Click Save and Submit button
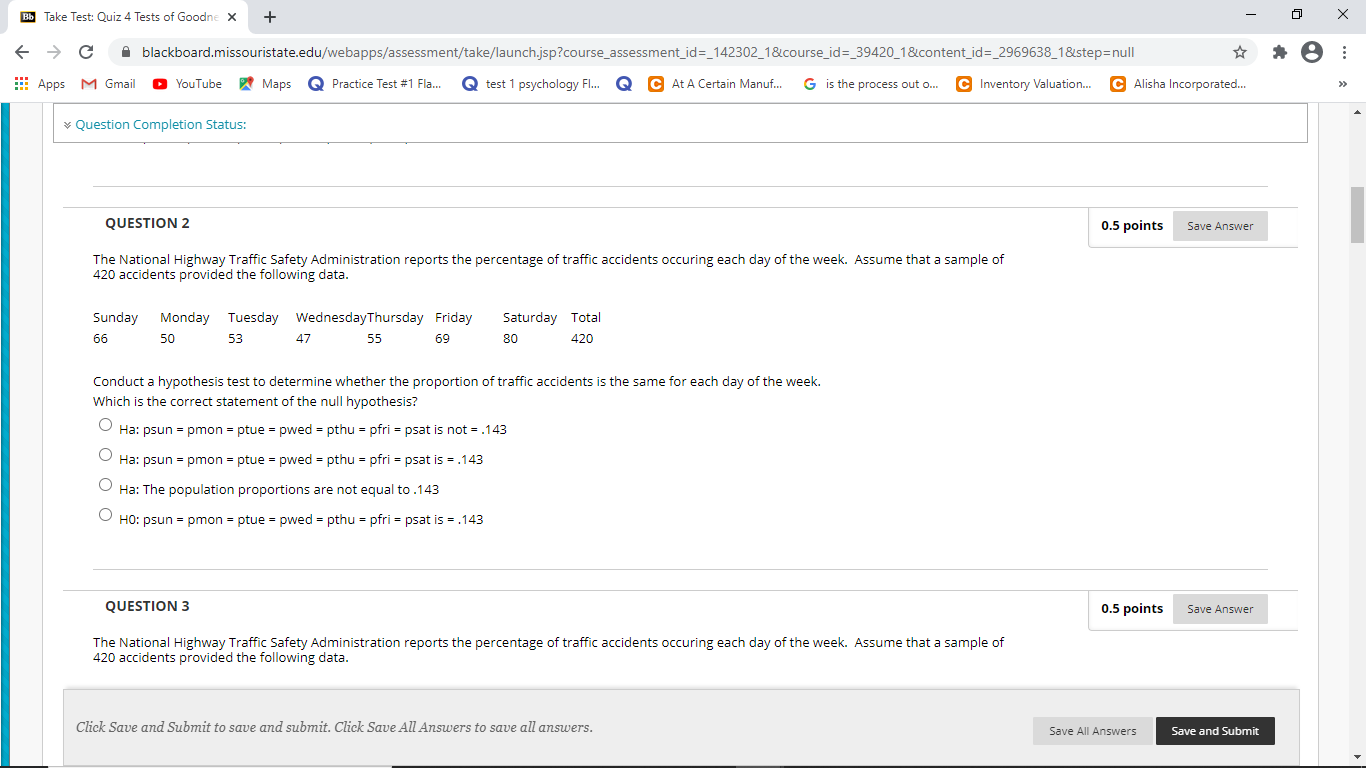Image resolution: width=1366 pixels, height=768 pixels. (x=1215, y=731)
